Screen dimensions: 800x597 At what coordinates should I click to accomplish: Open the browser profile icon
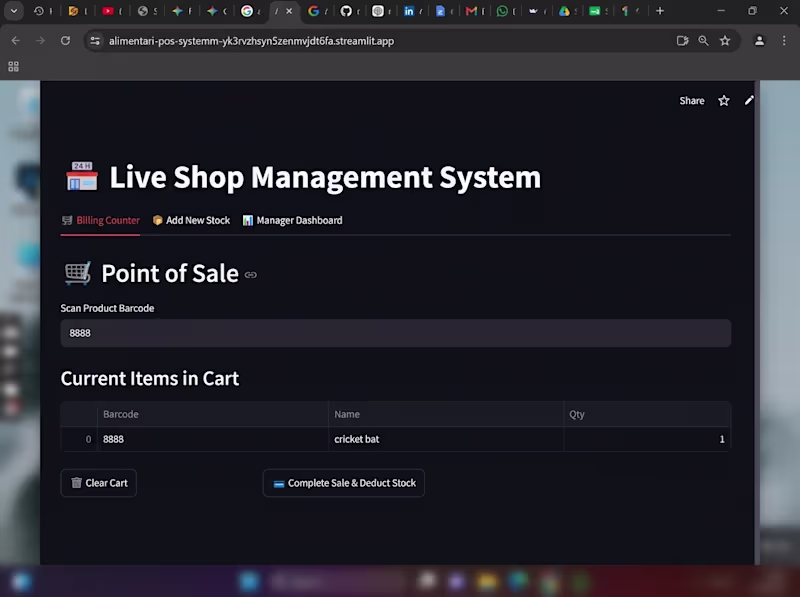pyautogui.click(x=759, y=41)
